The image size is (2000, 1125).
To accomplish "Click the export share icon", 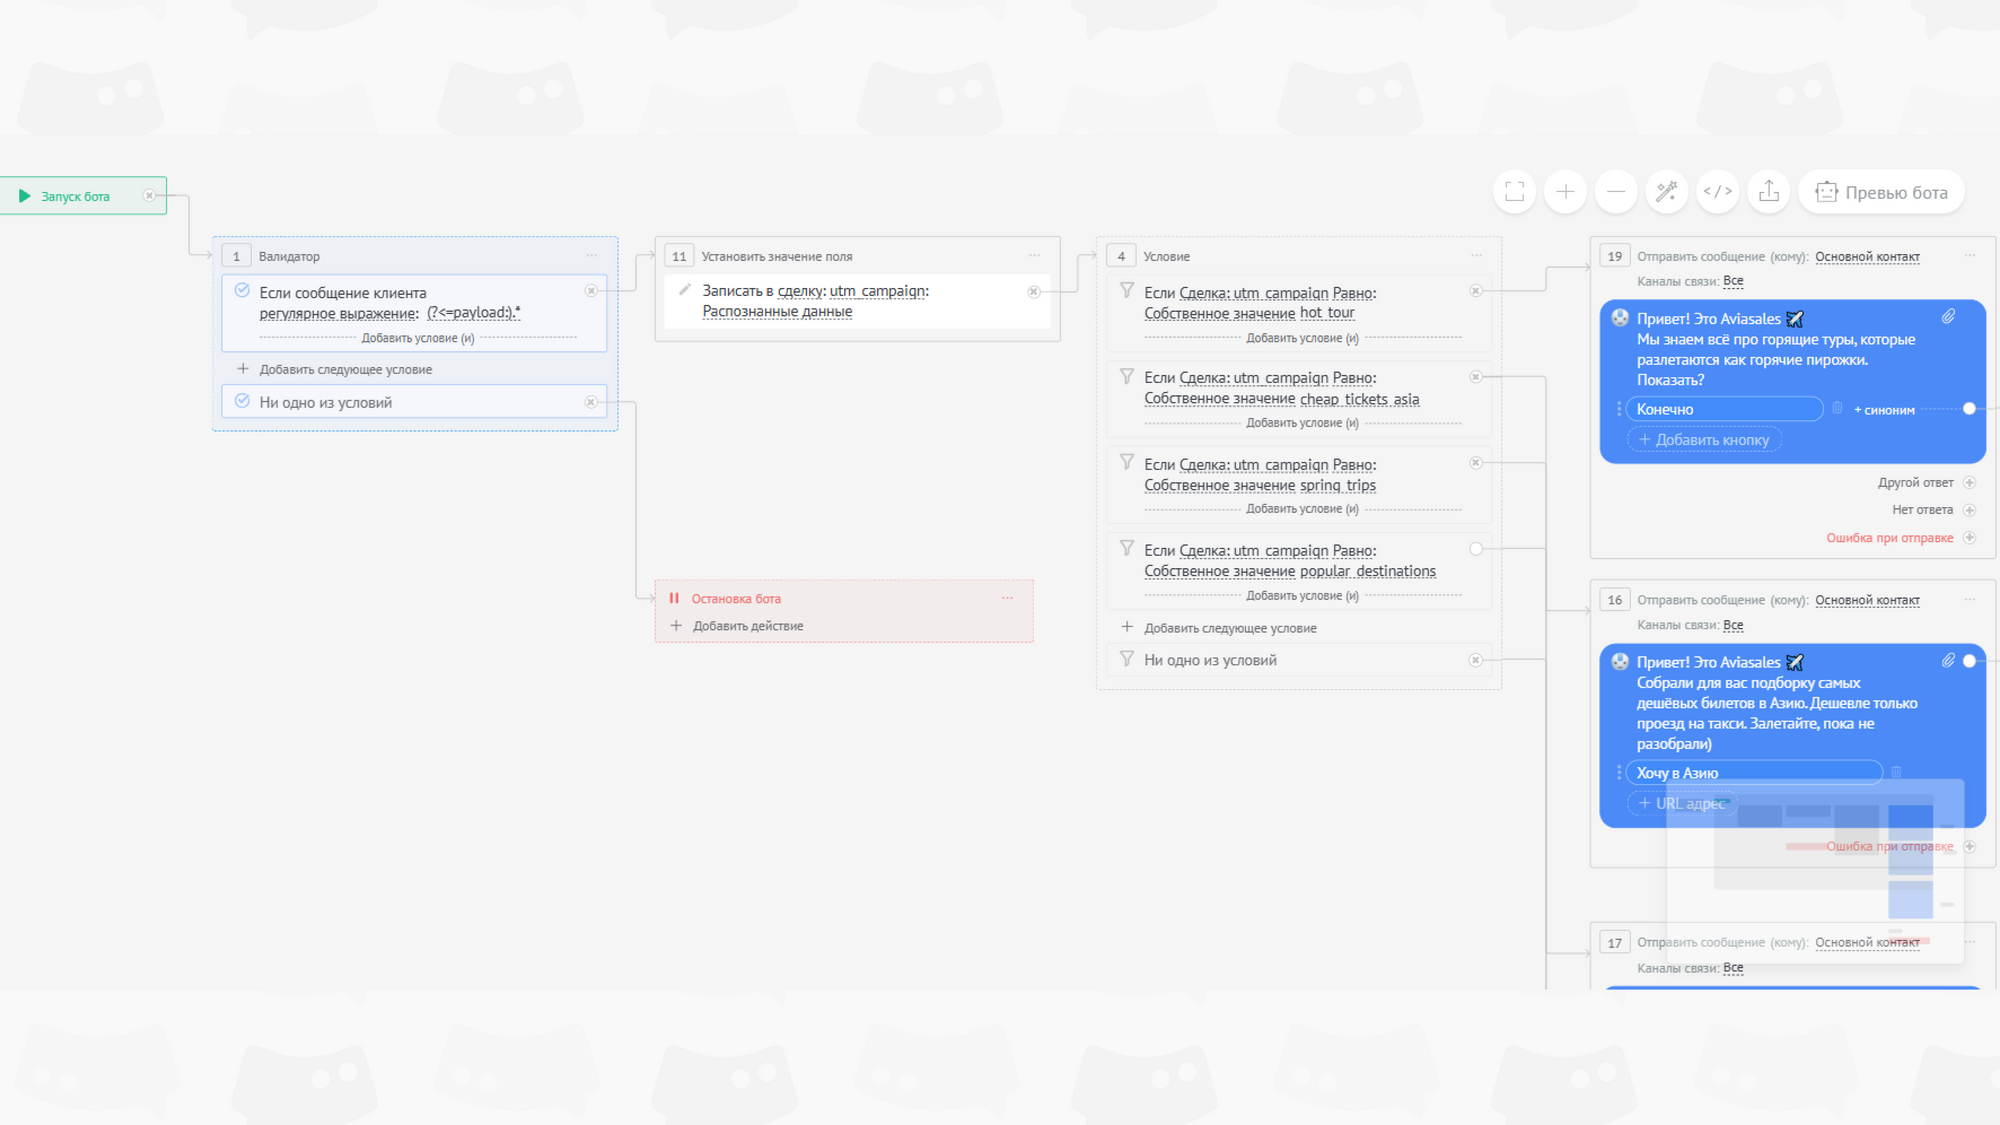I will 1769,192.
